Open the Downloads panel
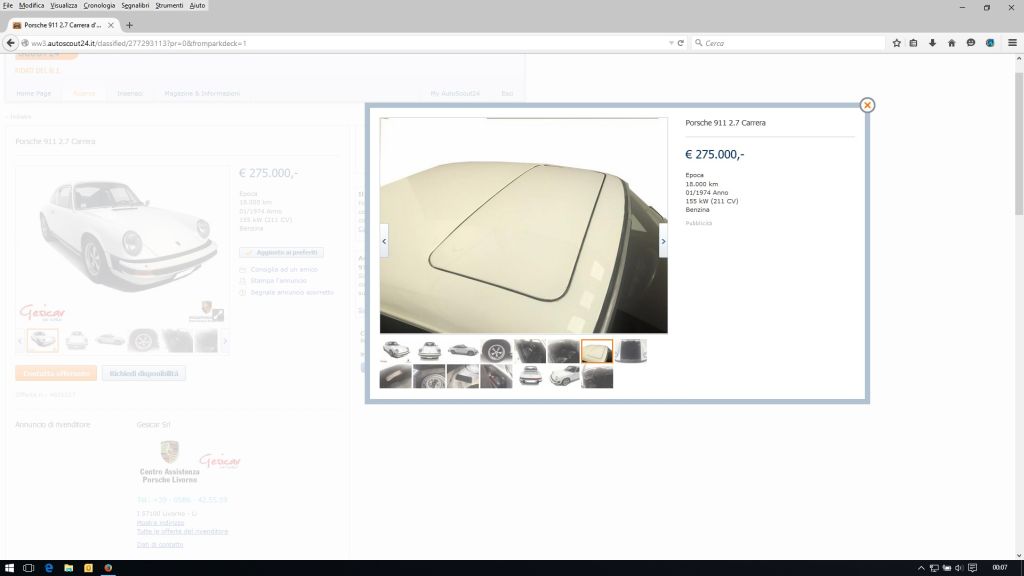The width and height of the screenshot is (1024, 576). point(933,43)
